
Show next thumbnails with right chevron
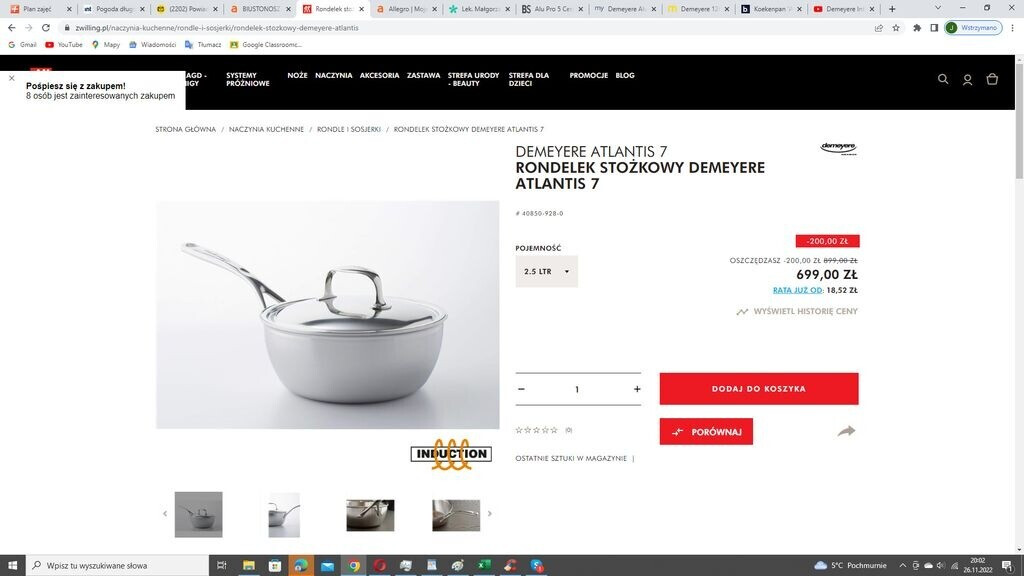[490, 514]
